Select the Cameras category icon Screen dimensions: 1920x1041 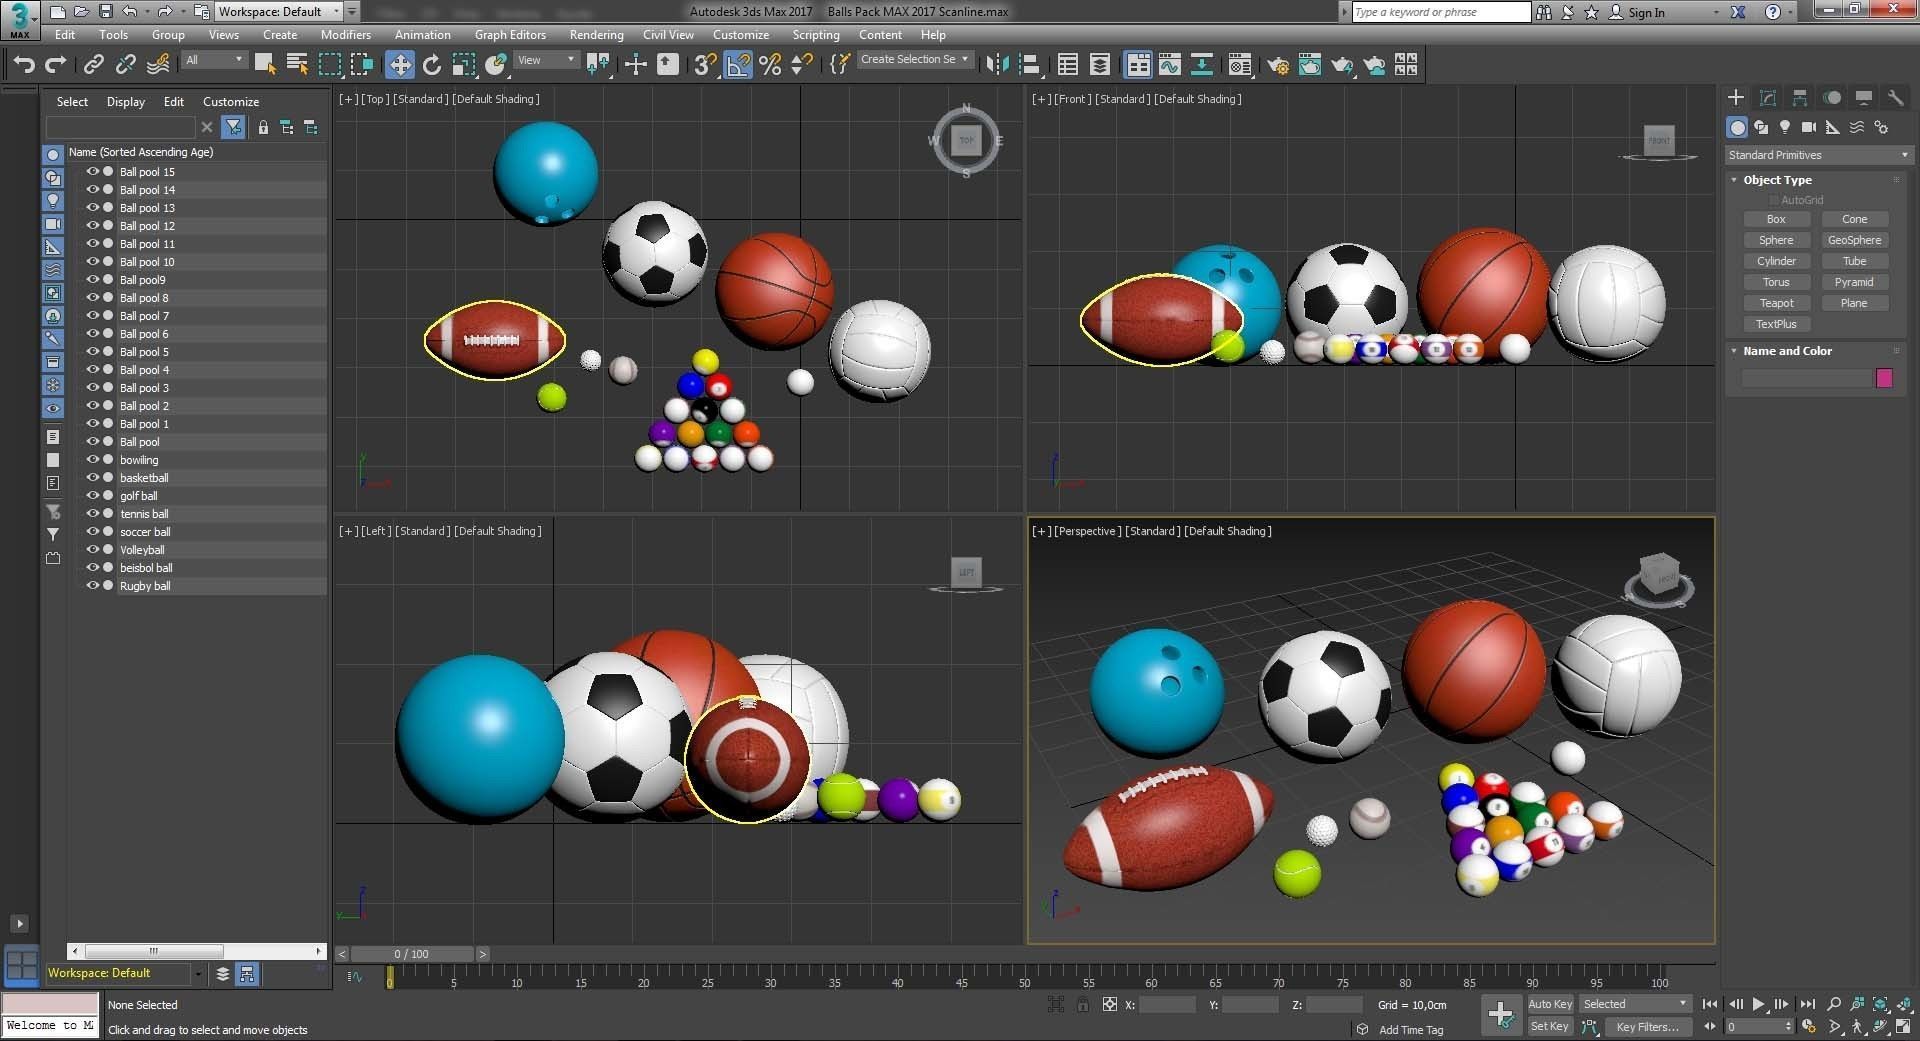1809,127
